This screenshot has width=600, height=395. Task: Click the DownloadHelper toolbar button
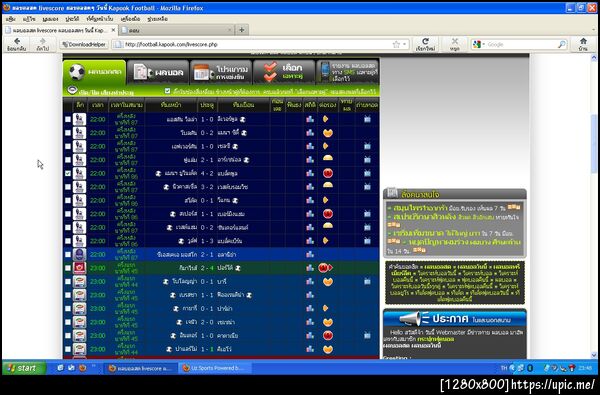point(84,44)
